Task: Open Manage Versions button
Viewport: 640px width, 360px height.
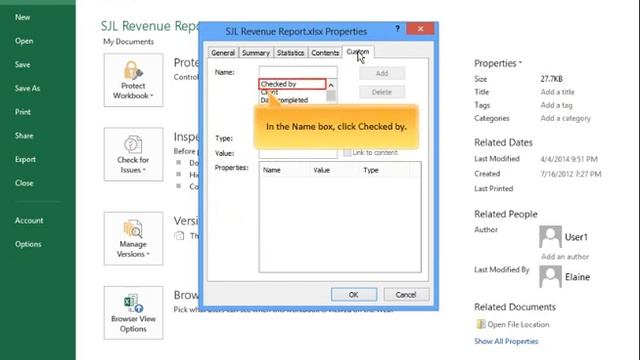Action: click(133, 238)
